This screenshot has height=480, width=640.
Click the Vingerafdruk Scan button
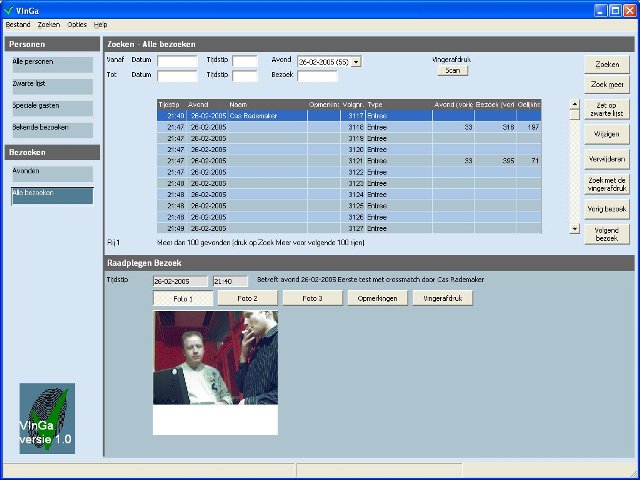tap(453, 71)
